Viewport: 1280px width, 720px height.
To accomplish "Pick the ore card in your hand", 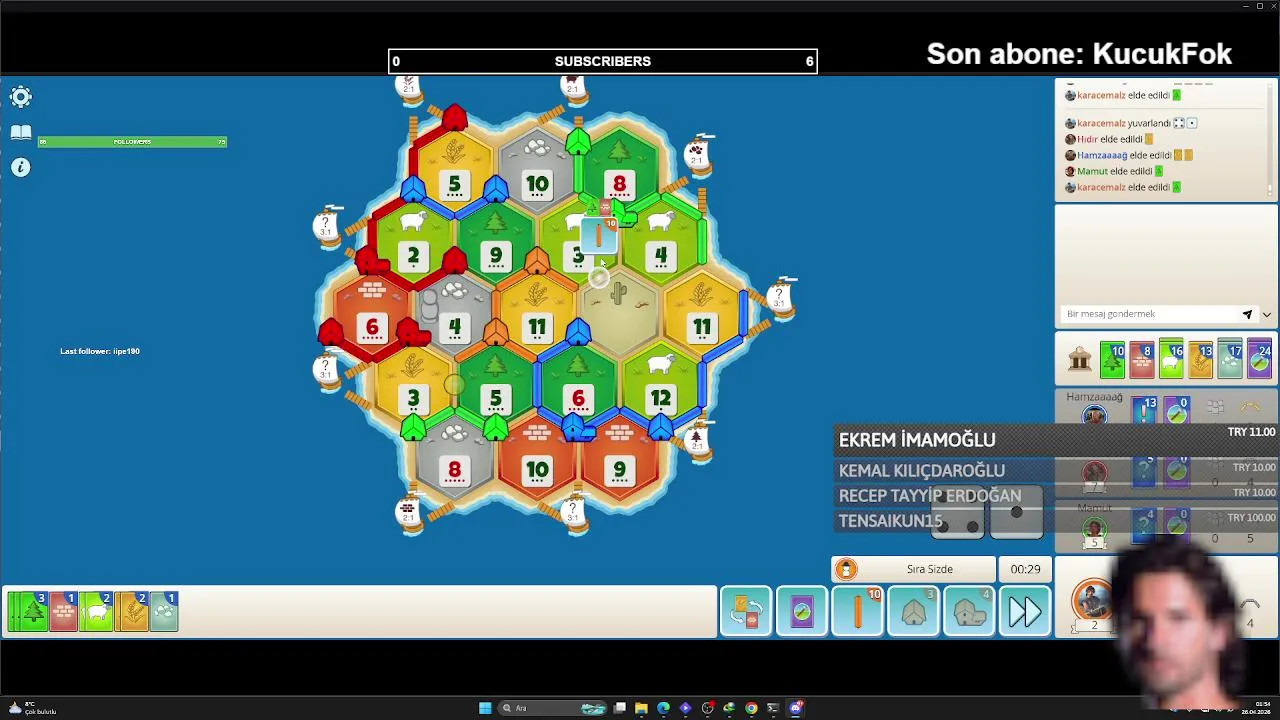I will point(165,611).
